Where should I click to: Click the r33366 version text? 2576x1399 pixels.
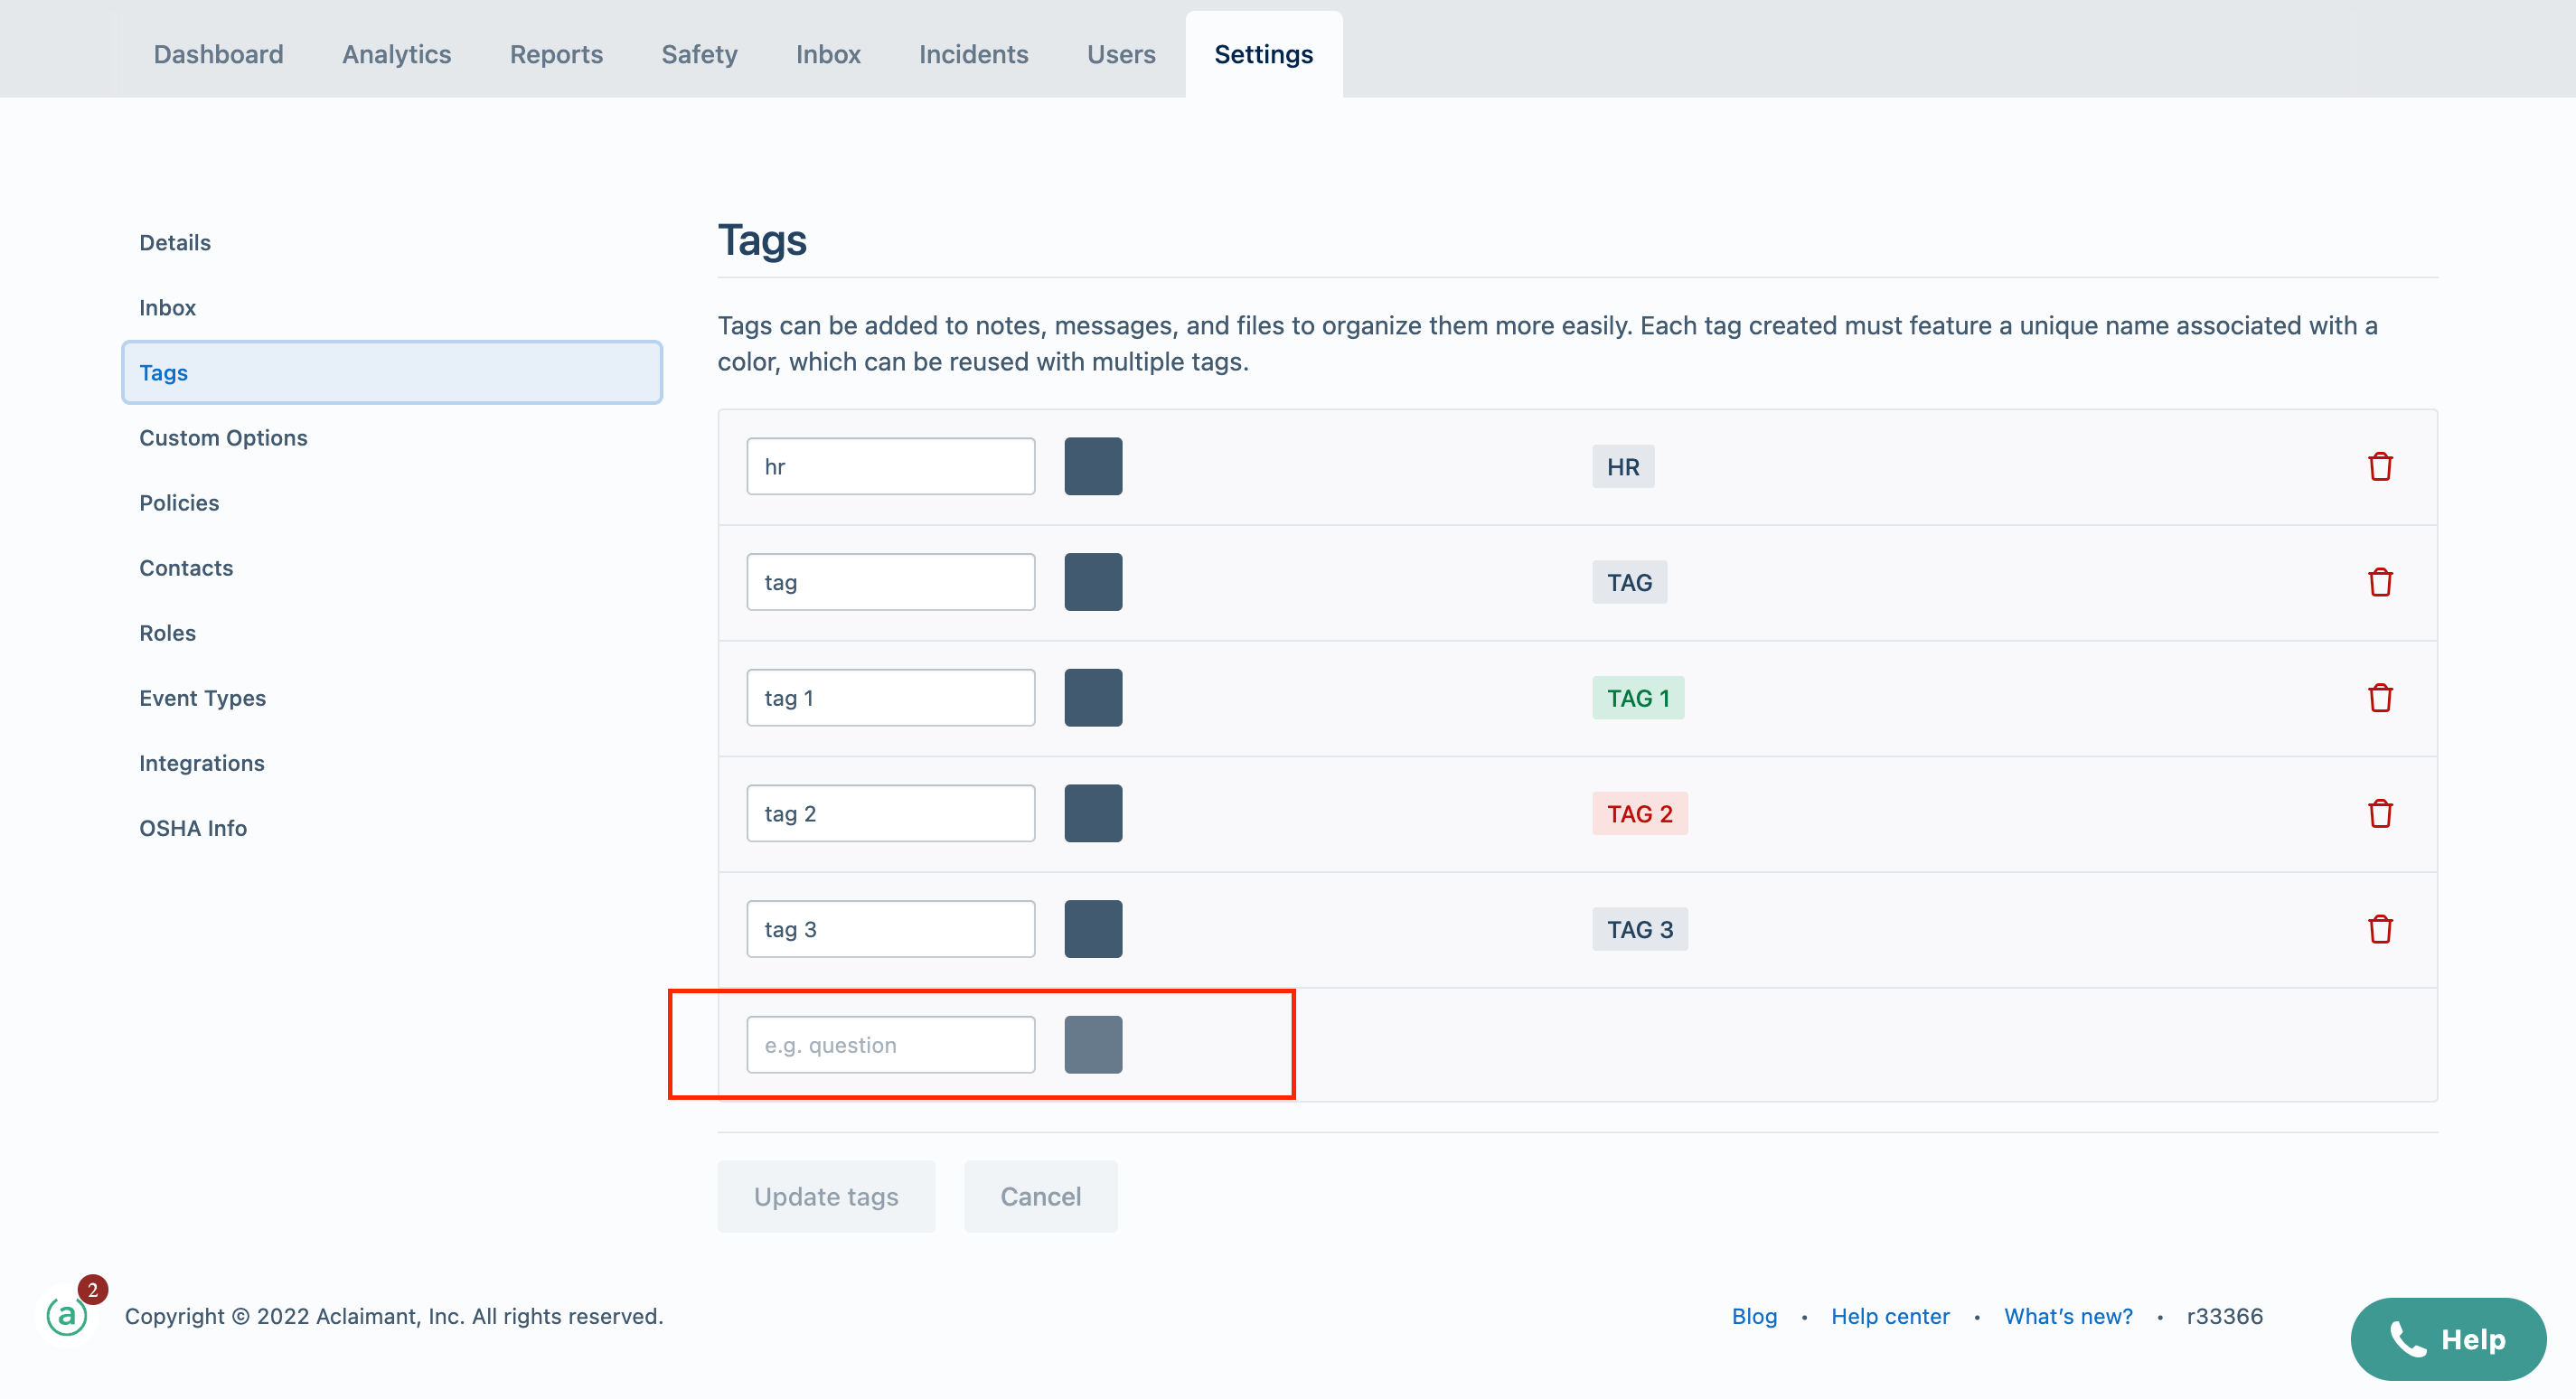coord(2225,1316)
